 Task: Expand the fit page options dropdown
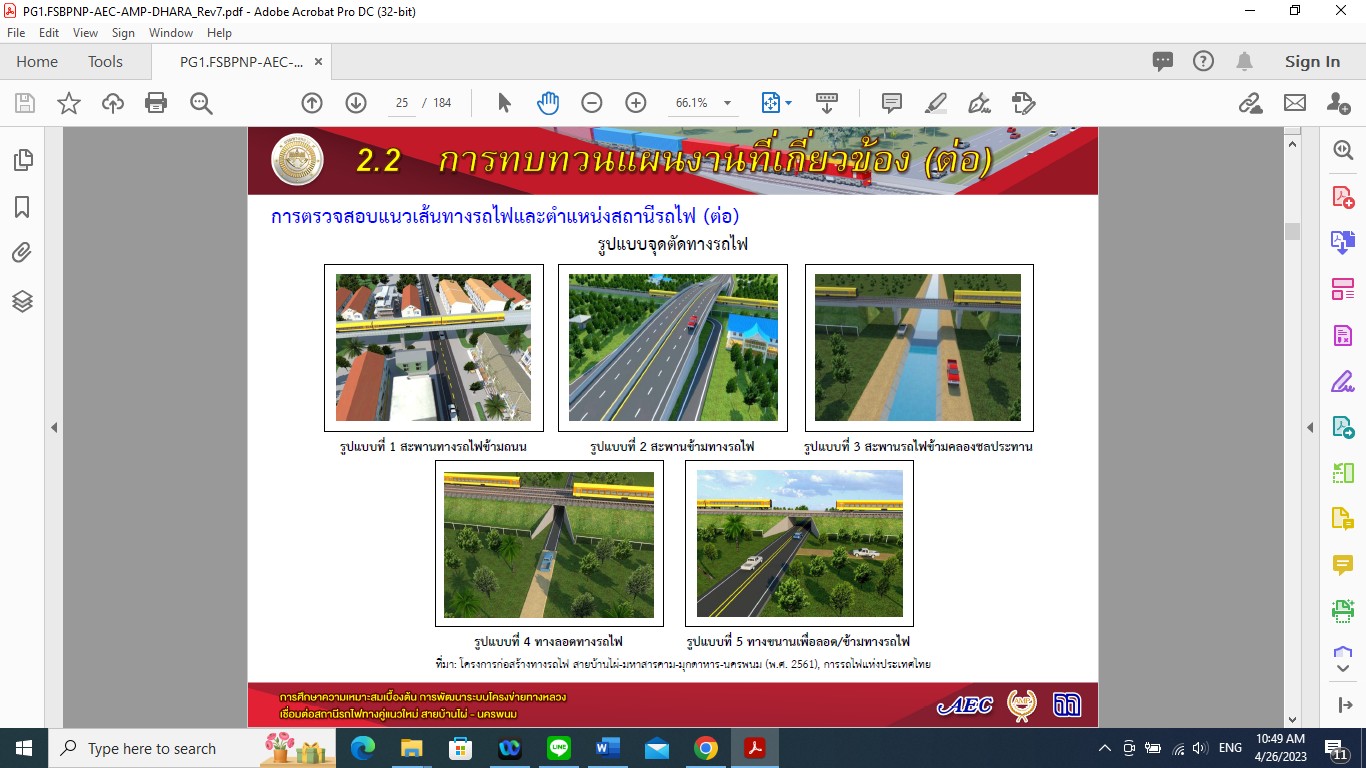[788, 103]
